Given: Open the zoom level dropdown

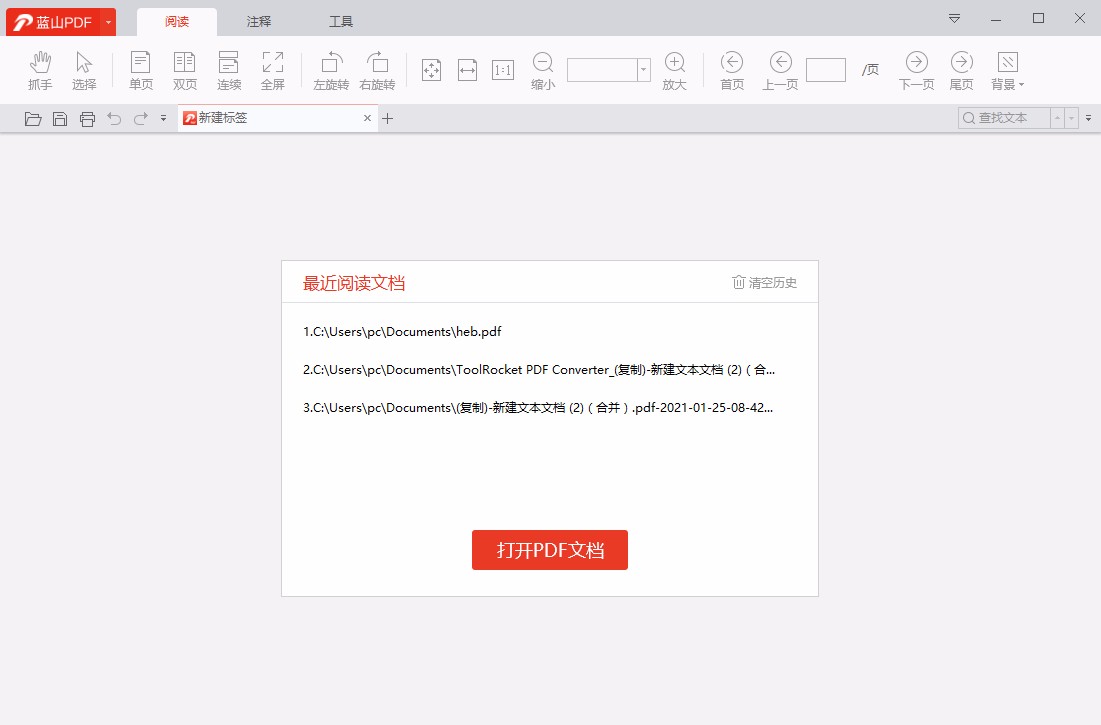Looking at the screenshot, I should click(643, 69).
